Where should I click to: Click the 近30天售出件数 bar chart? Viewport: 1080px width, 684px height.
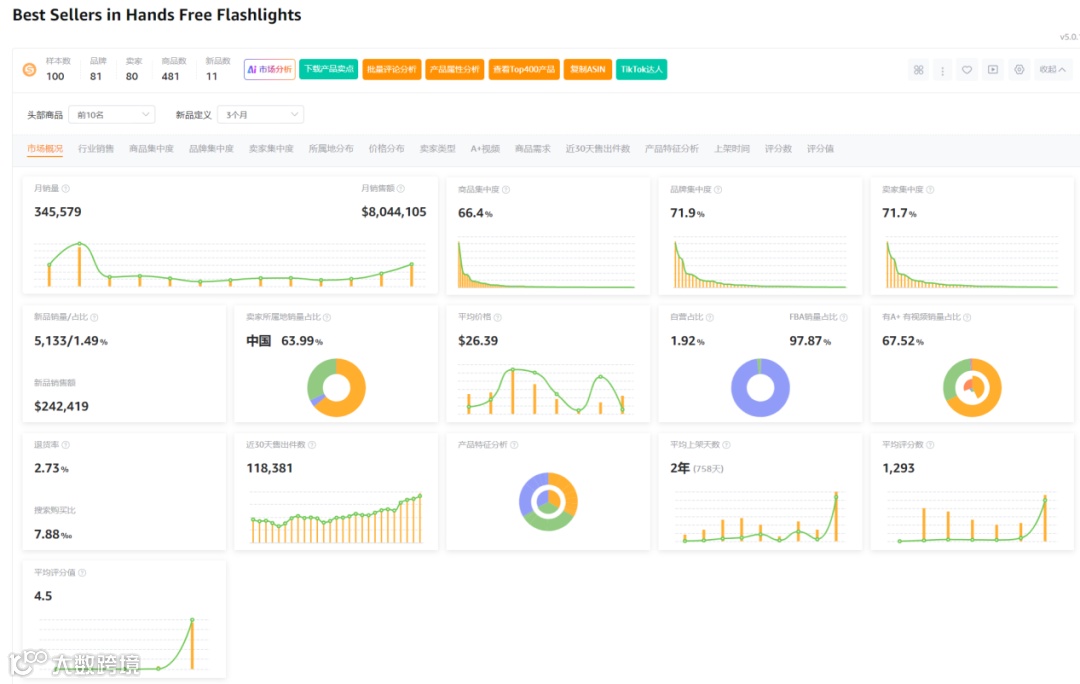point(336,517)
